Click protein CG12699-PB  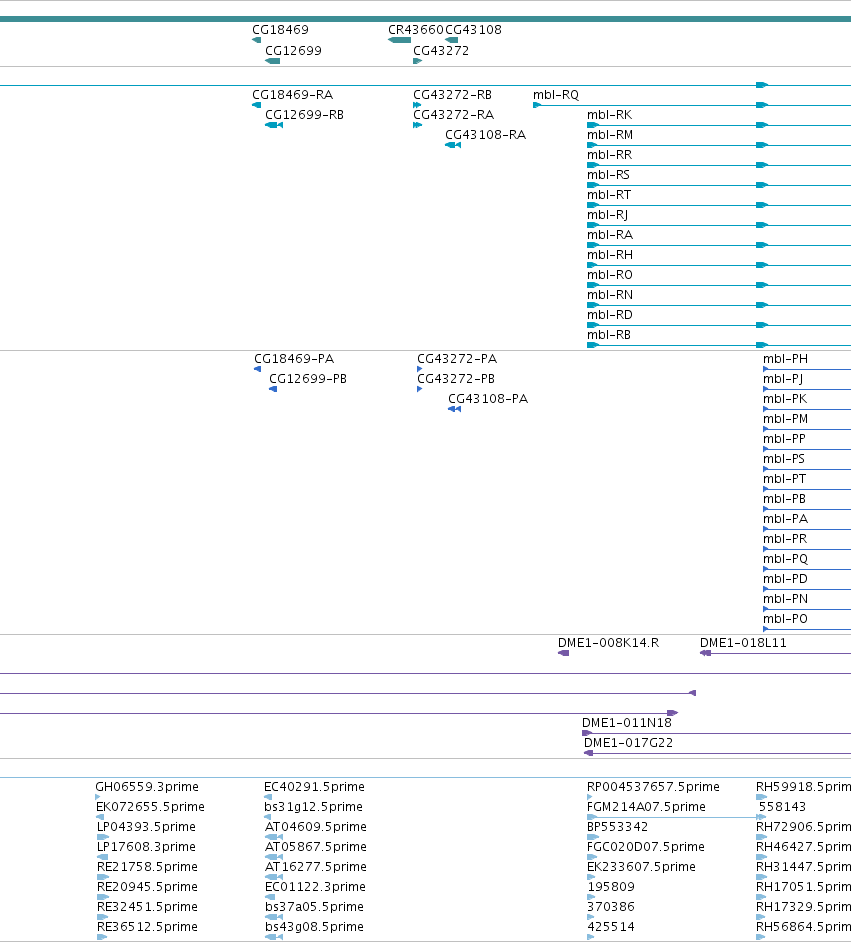[x=308, y=378]
